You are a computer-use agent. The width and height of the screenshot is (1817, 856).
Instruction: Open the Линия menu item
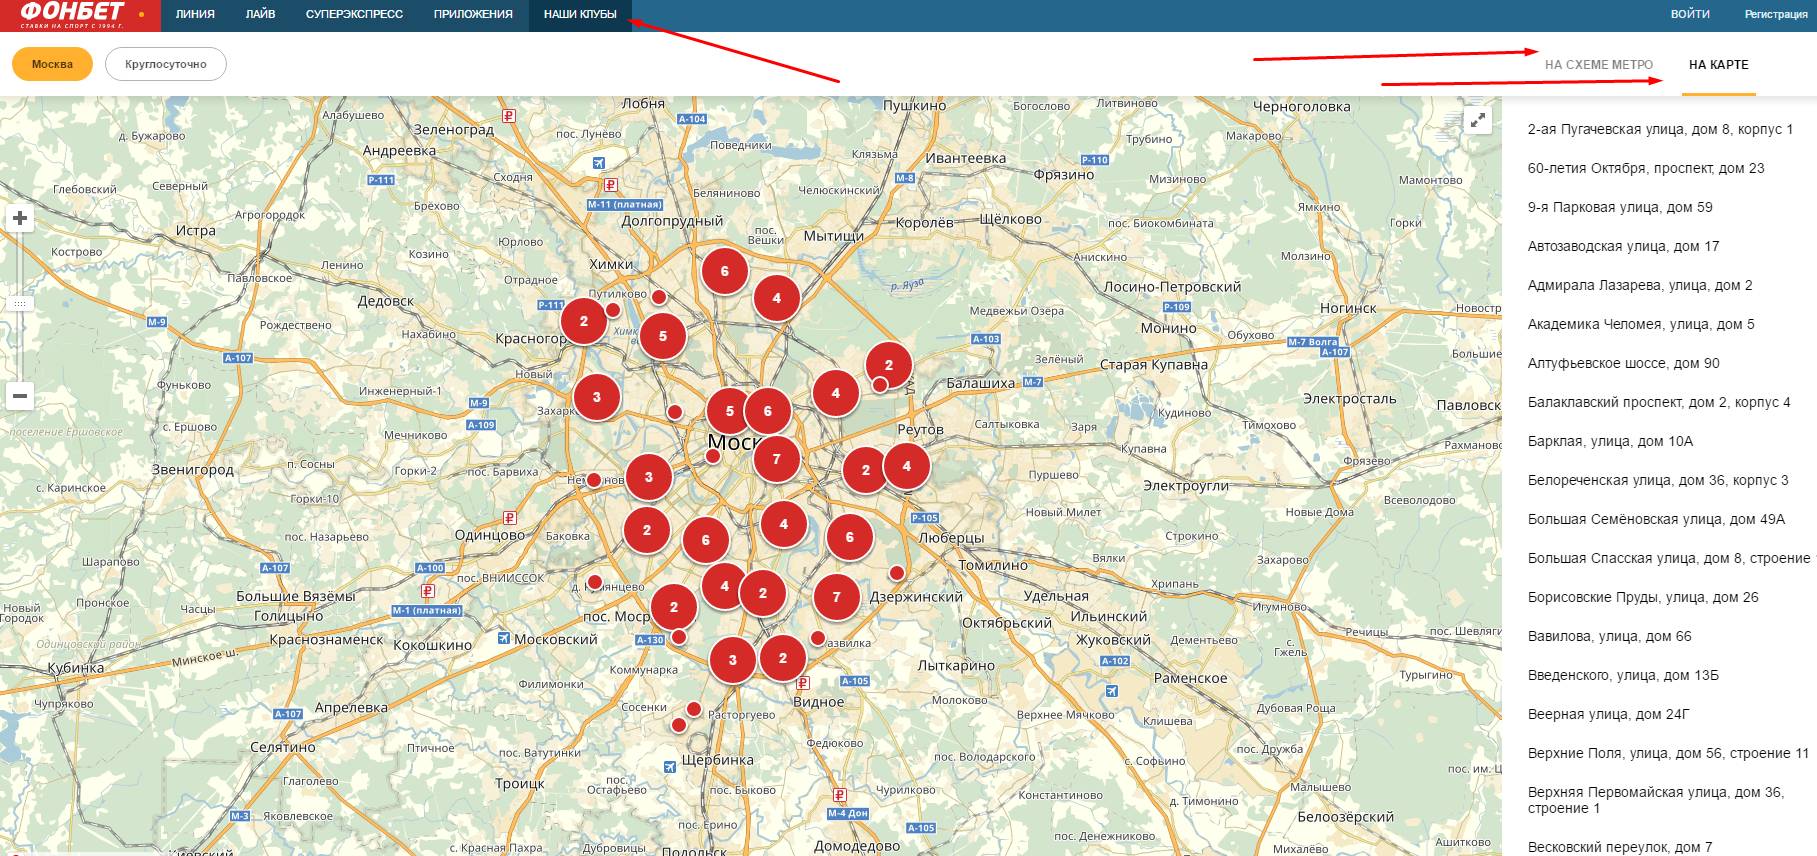[195, 15]
